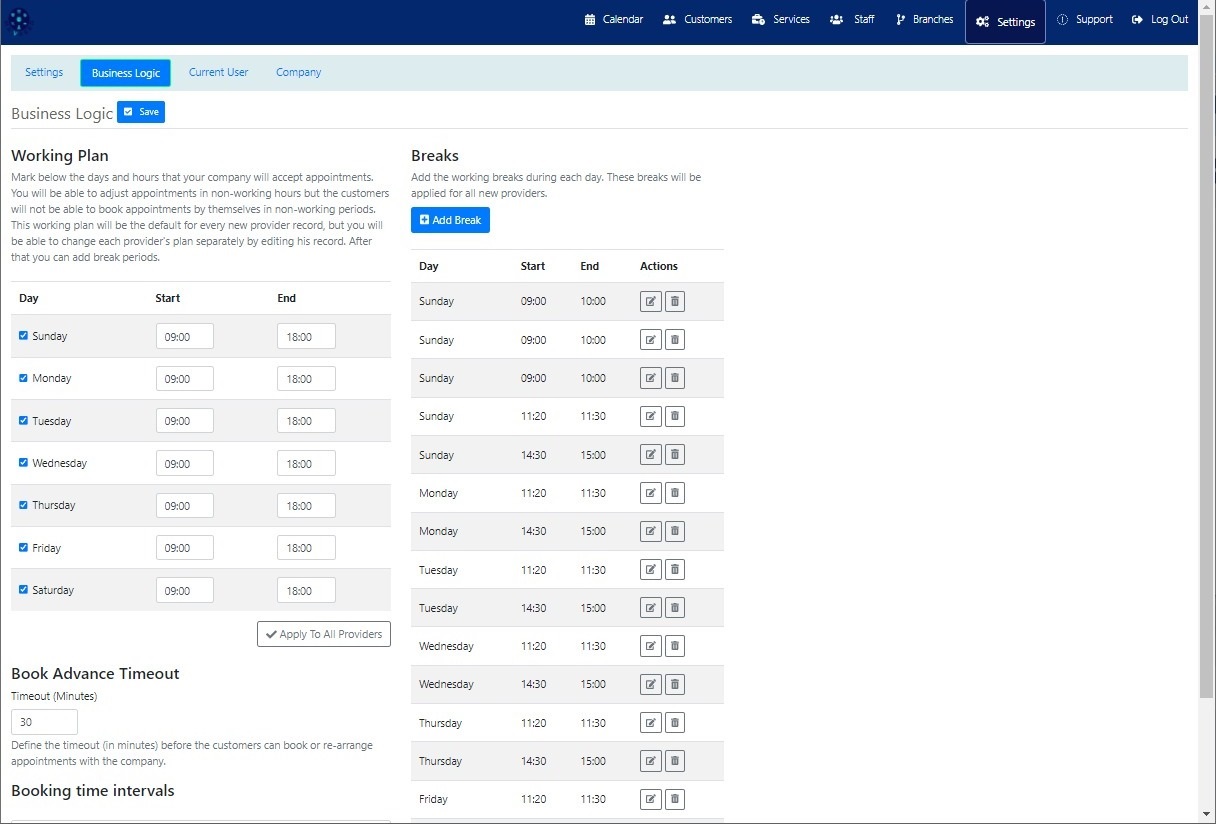The height and width of the screenshot is (824, 1216).
Task: Save the Business Logic settings
Action: click(141, 112)
